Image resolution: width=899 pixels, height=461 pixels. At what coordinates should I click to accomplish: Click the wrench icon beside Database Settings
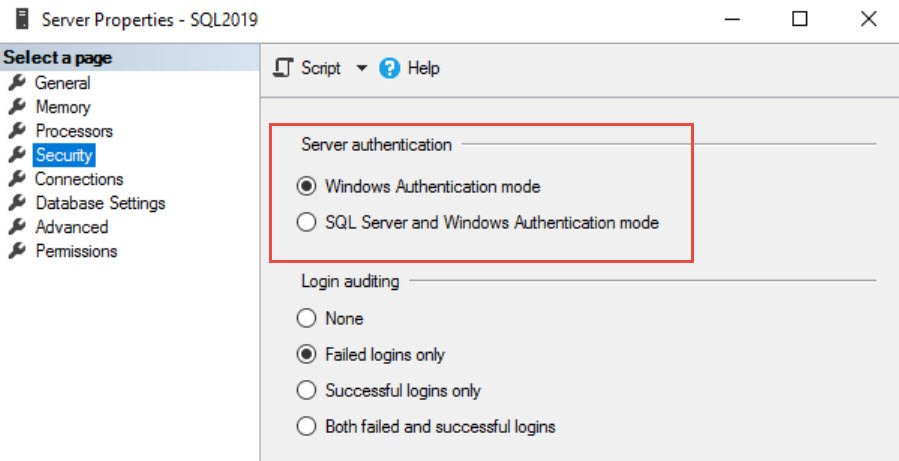tap(17, 203)
